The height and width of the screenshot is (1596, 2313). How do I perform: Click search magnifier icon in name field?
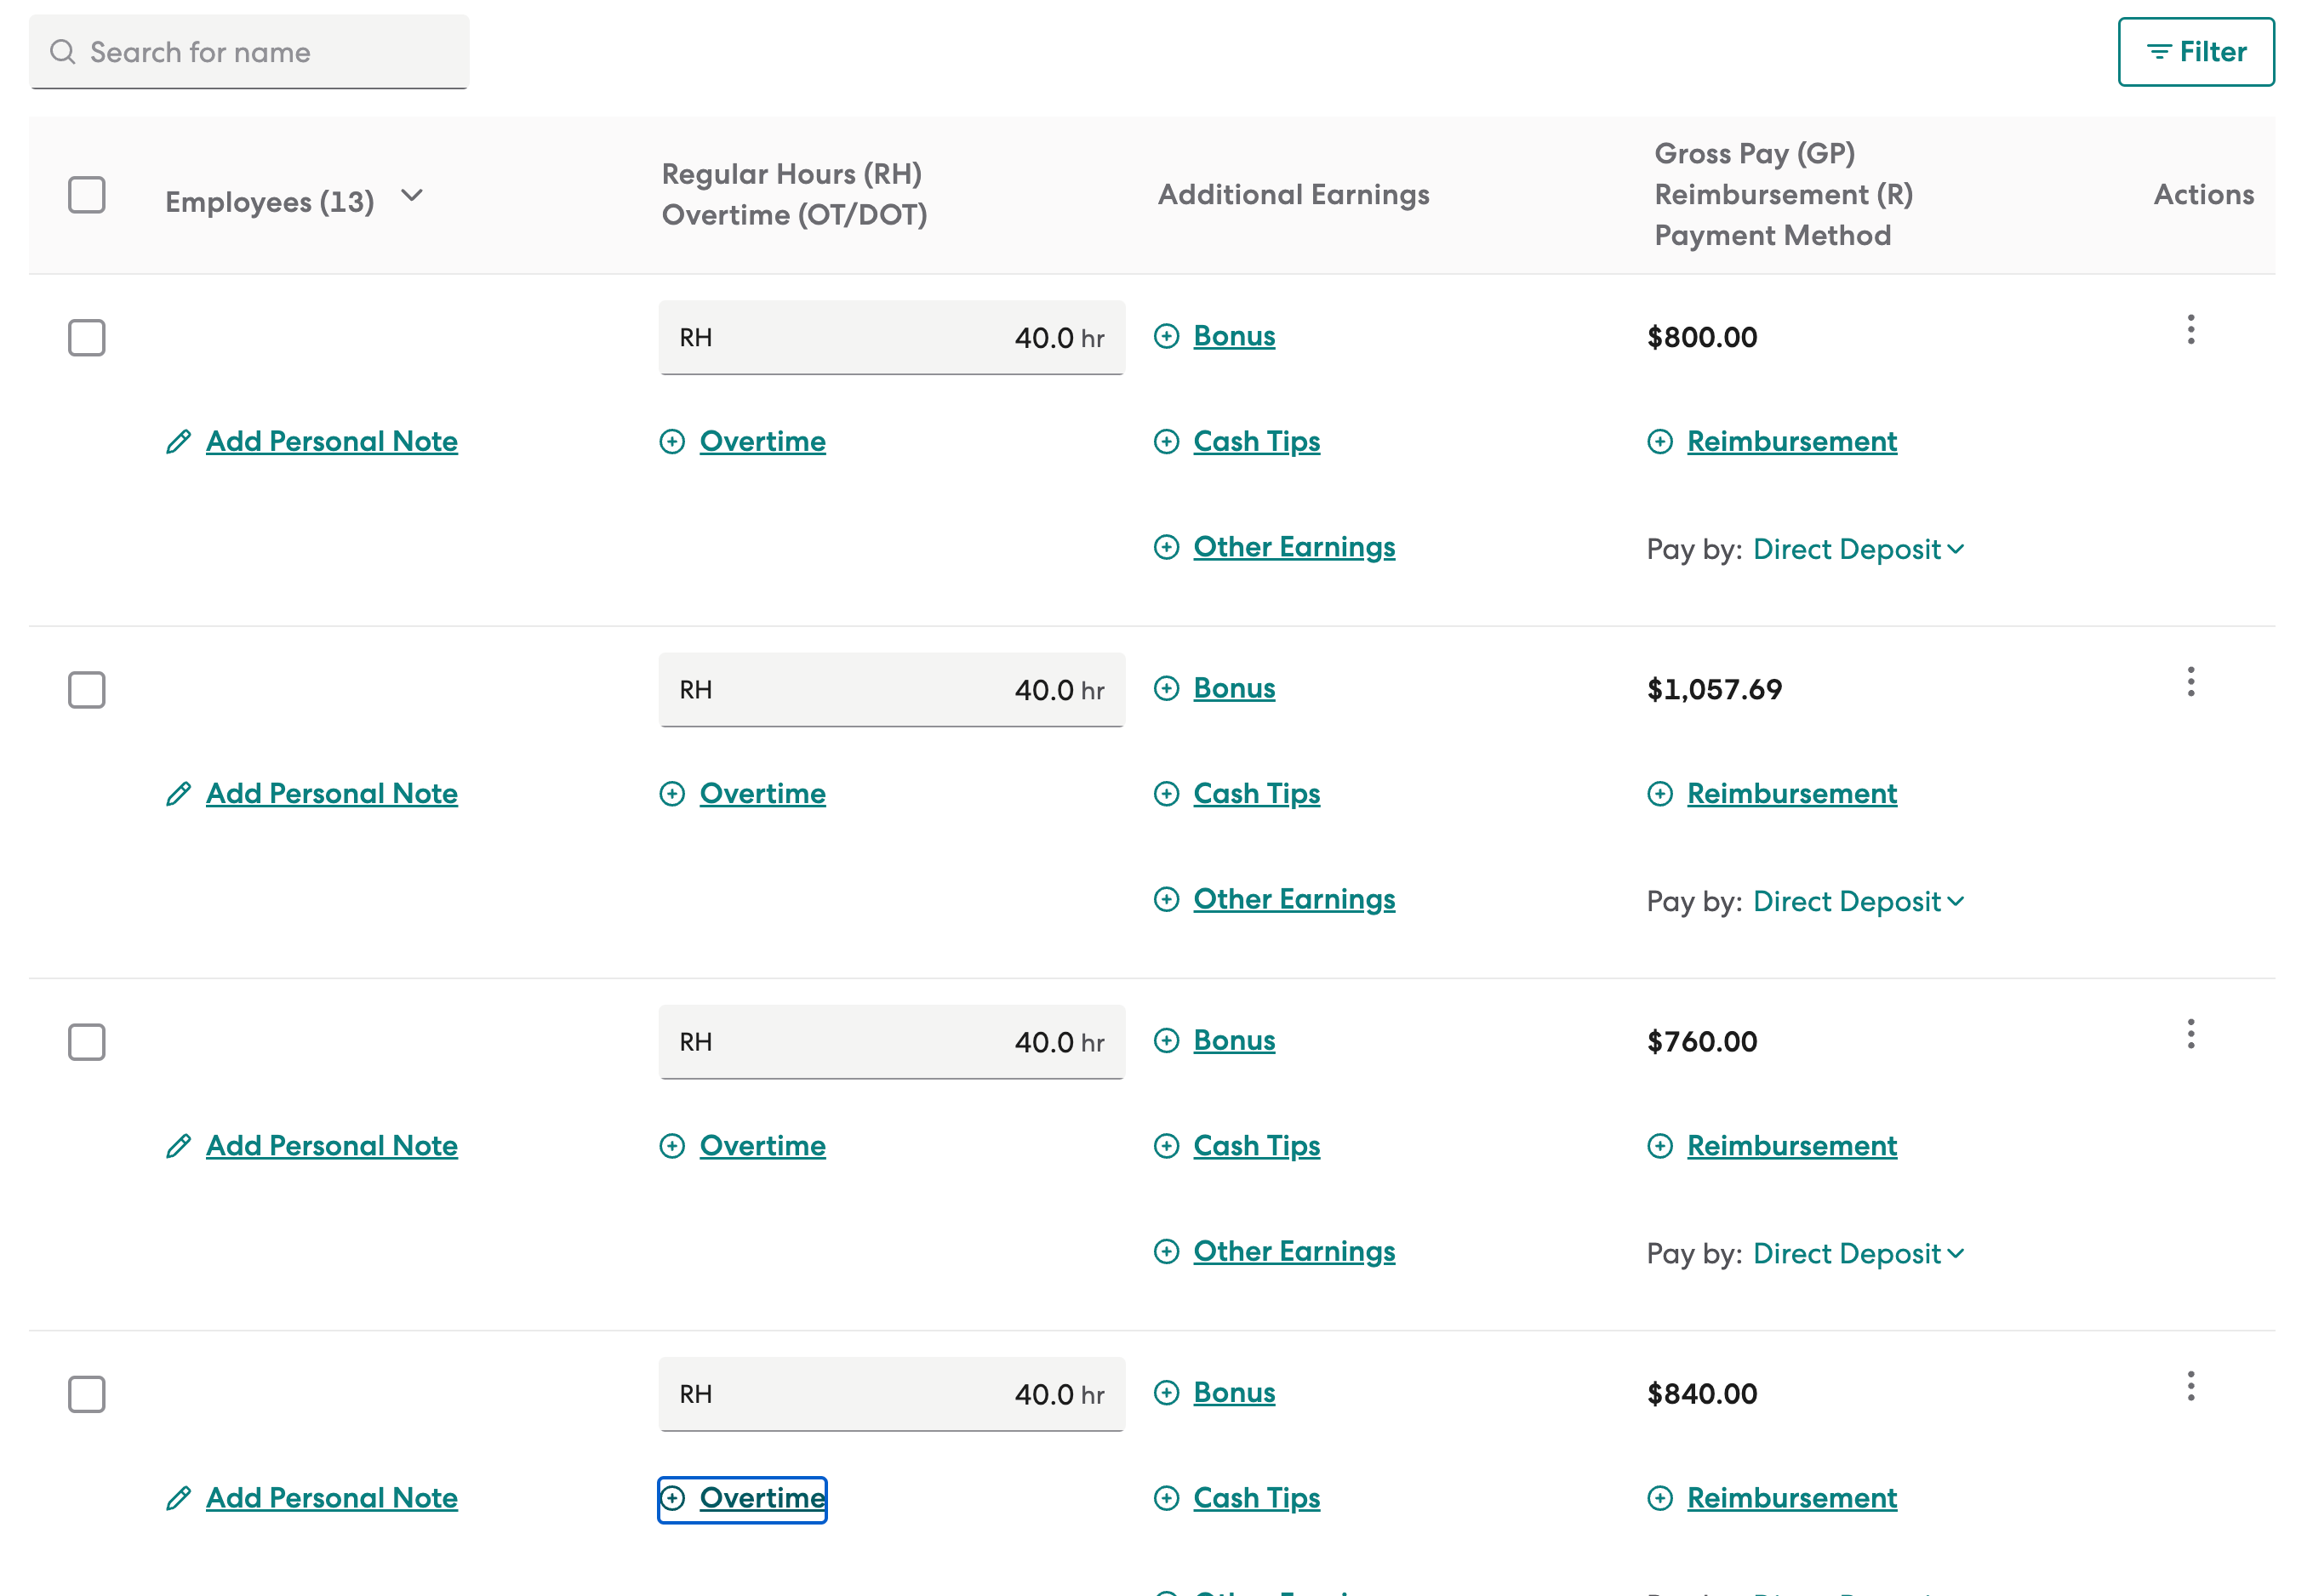63,52
